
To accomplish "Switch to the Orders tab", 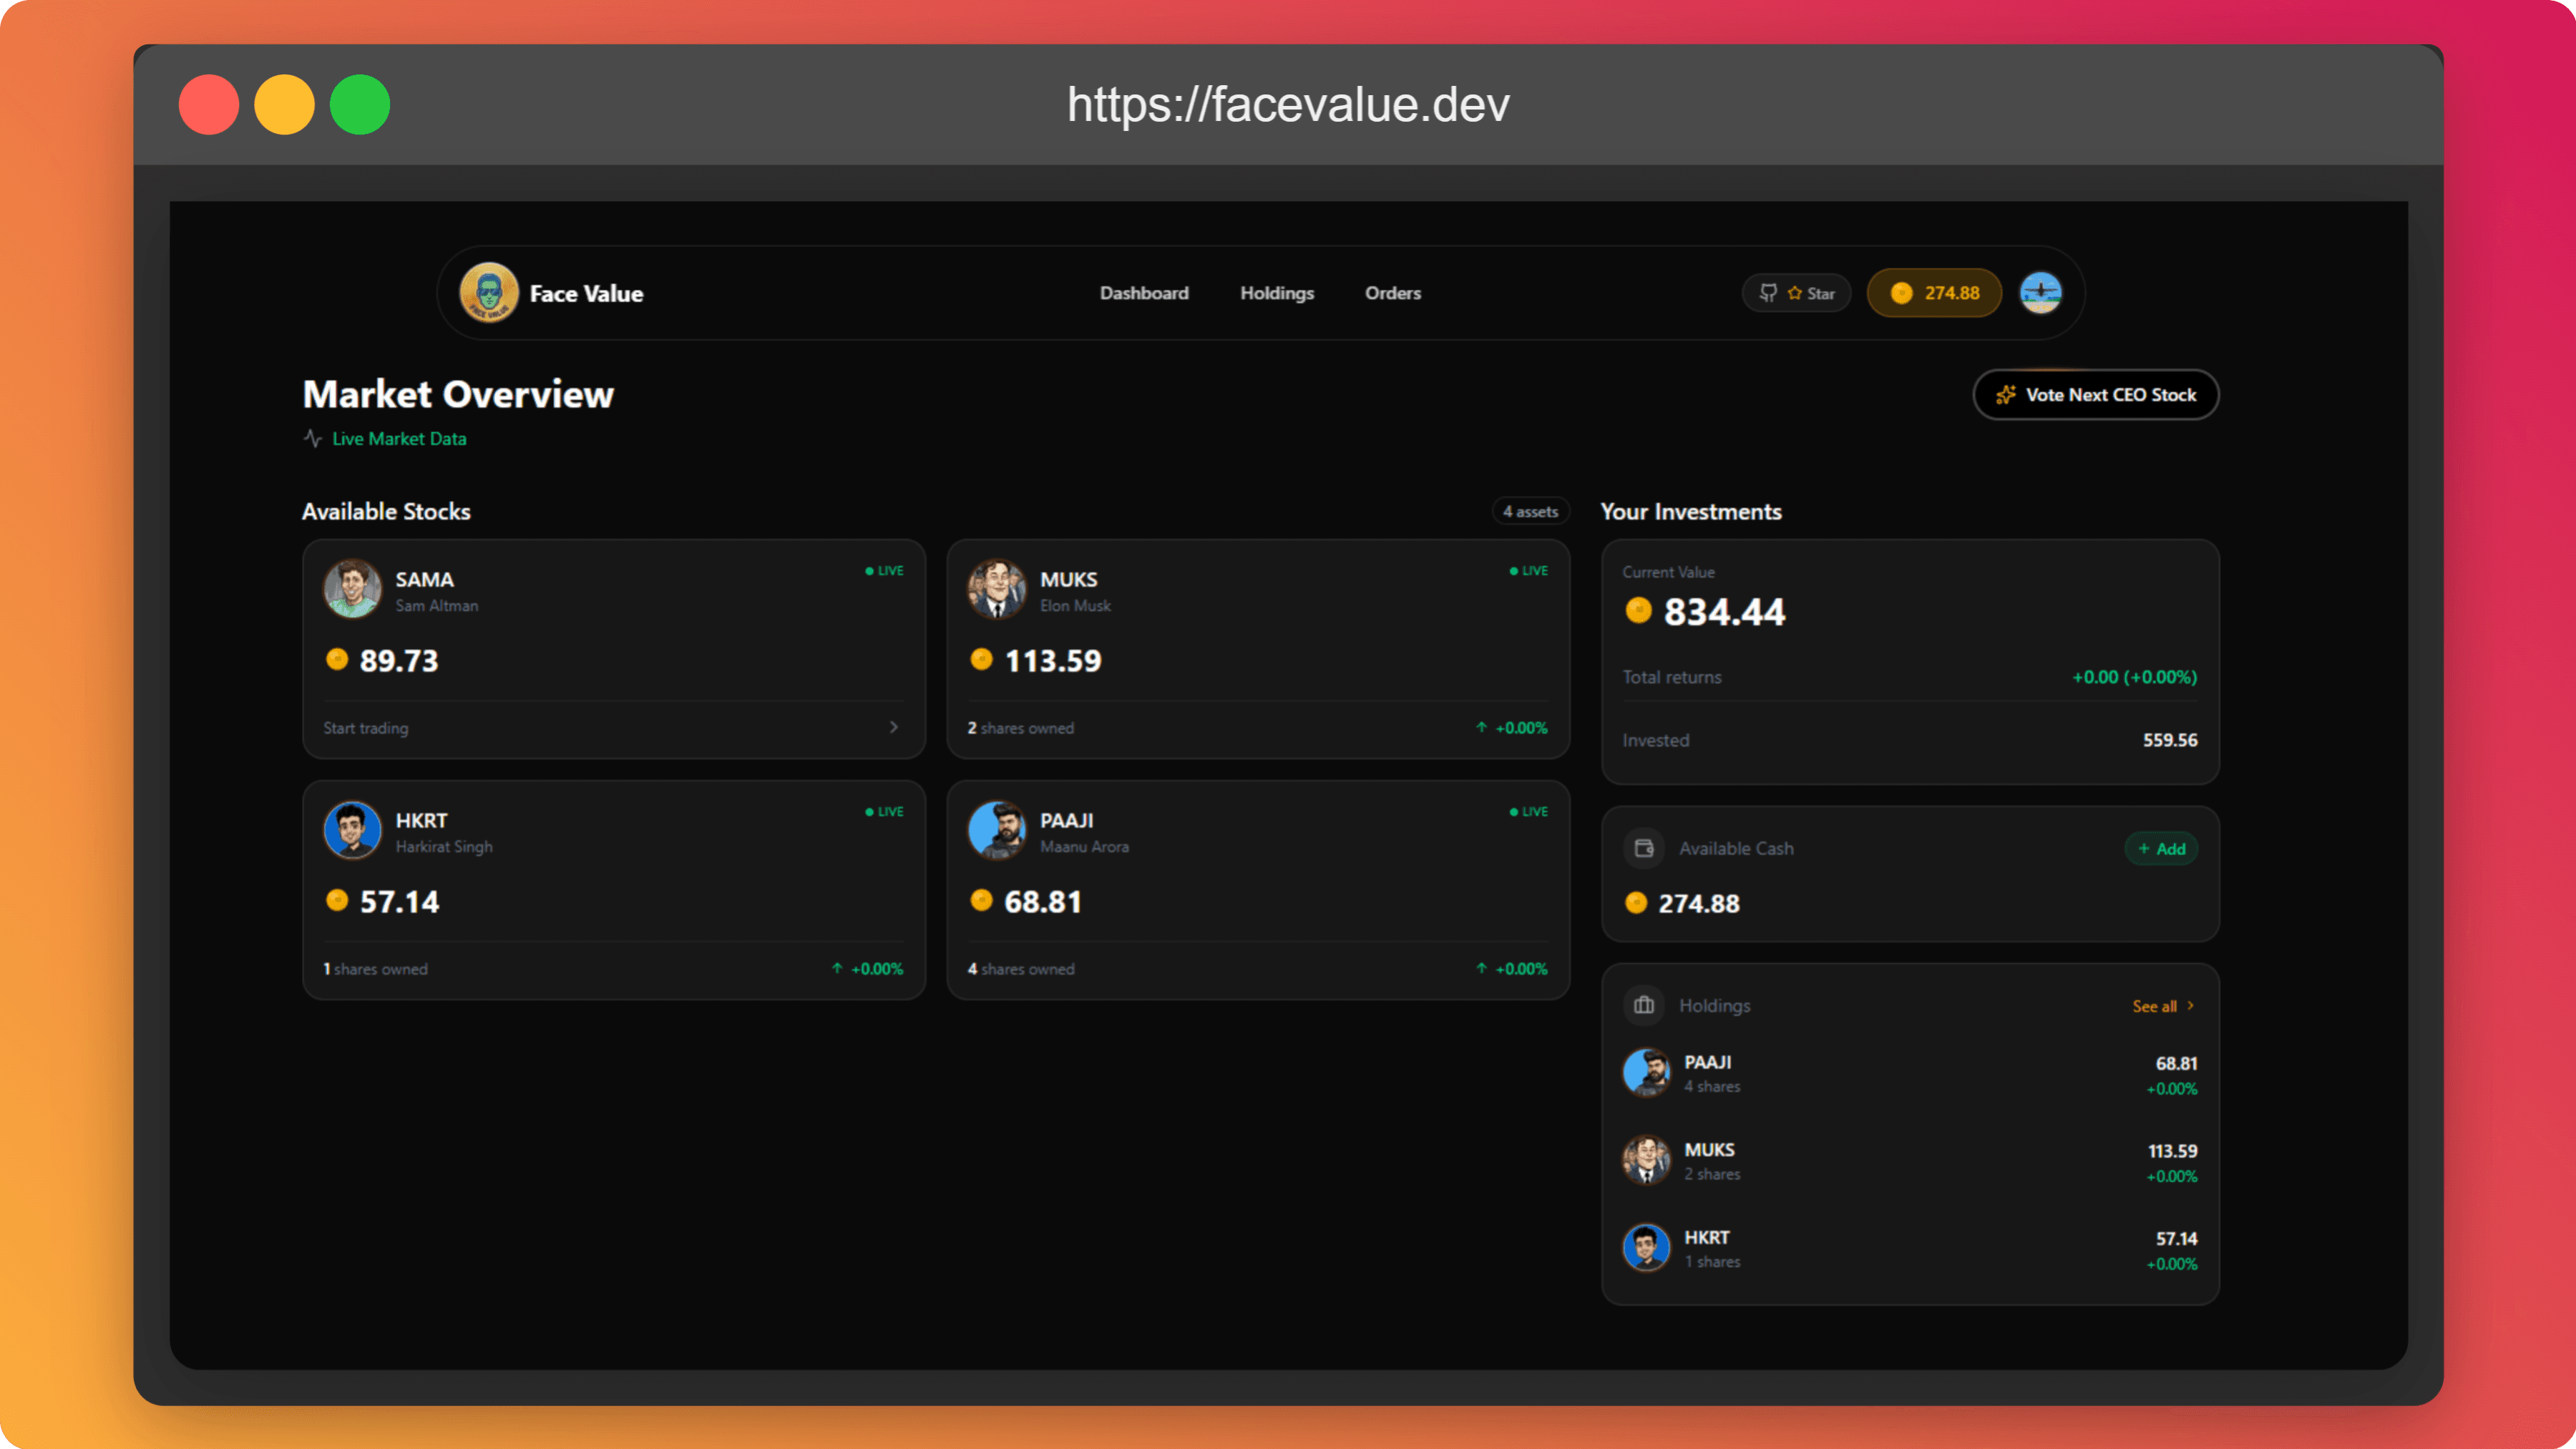I will point(1393,292).
